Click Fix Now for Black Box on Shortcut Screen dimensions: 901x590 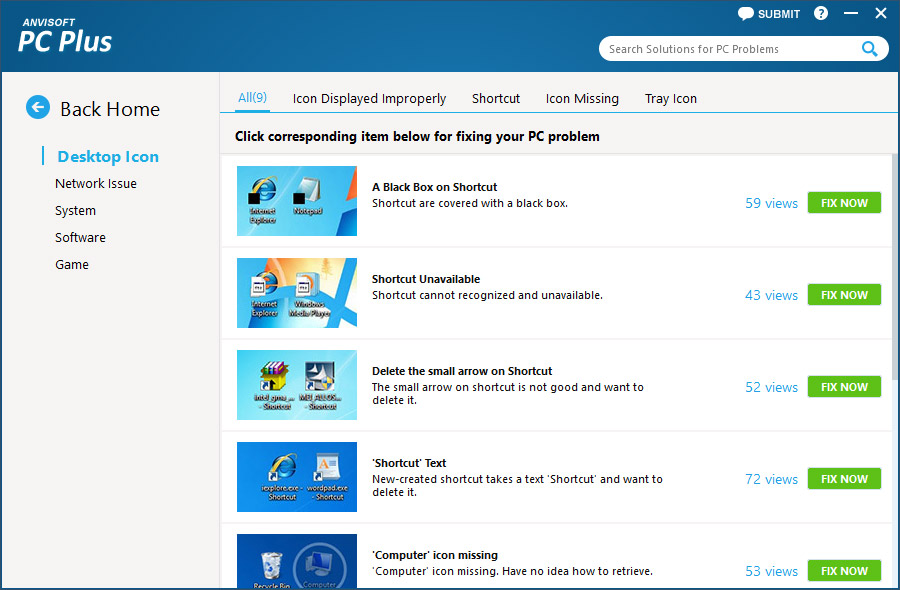tap(844, 203)
